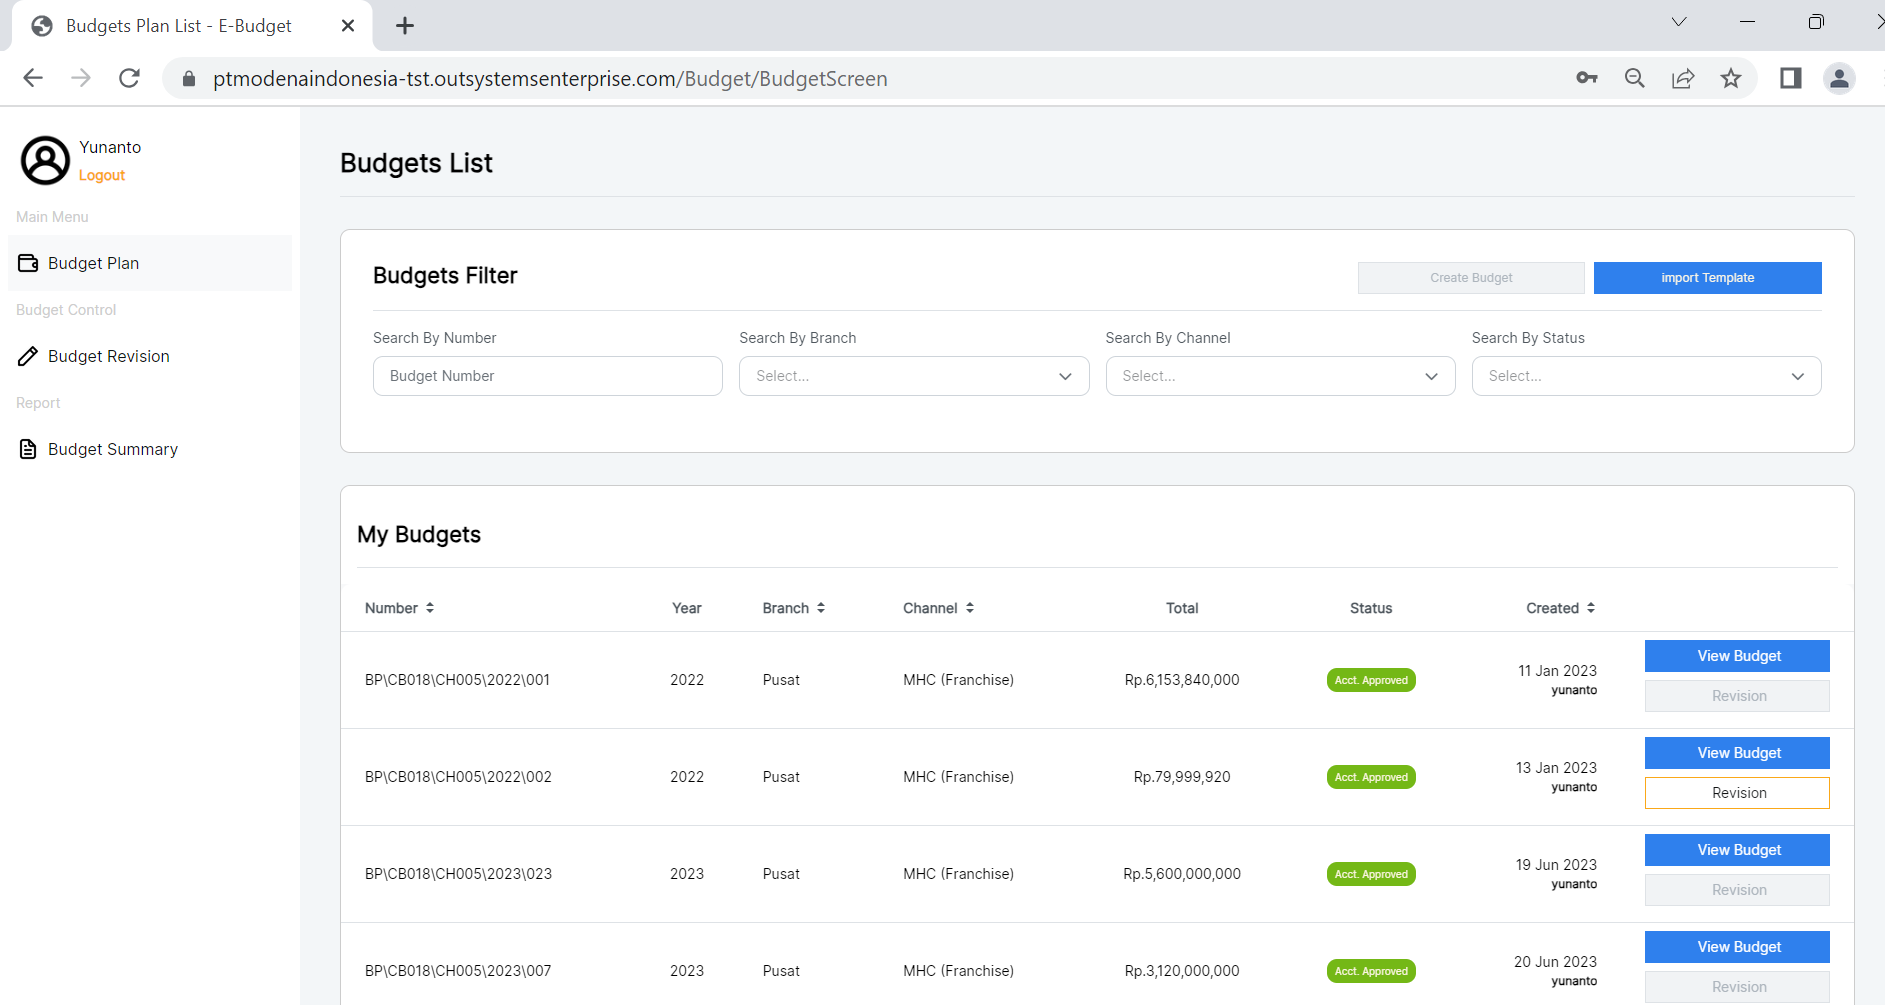Click the import Template button
This screenshot has height=1005, width=1885.
pos(1707,278)
